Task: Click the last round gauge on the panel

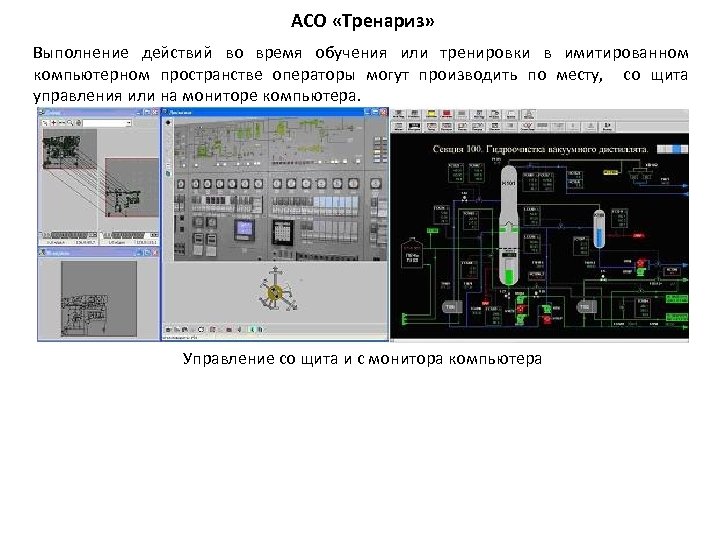Action: (x=376, y=184)
